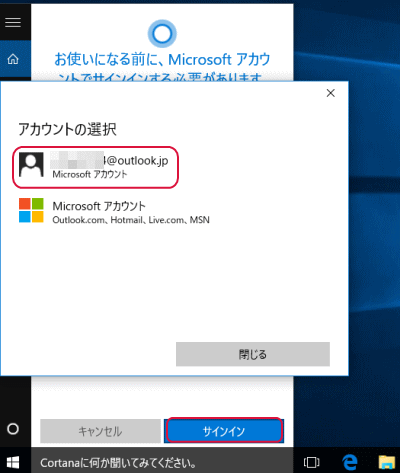The height and width of the screenshot is (473, 400).
Task: Click the アカウントの選択 heading
Action: (67, 129)
